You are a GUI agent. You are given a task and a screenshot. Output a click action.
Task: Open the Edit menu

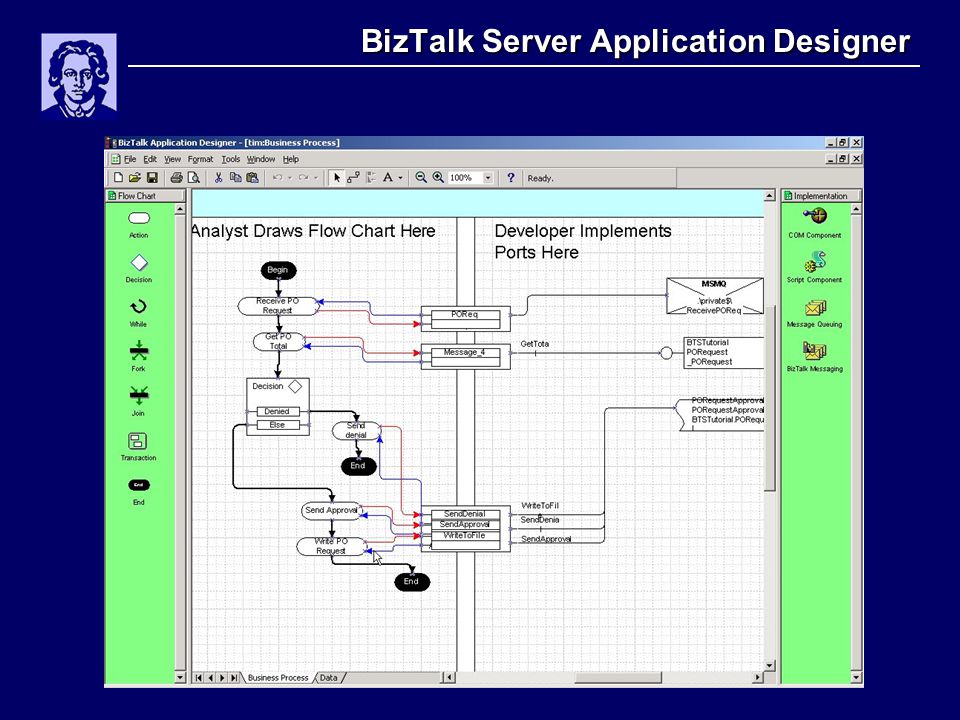[150, 159]
